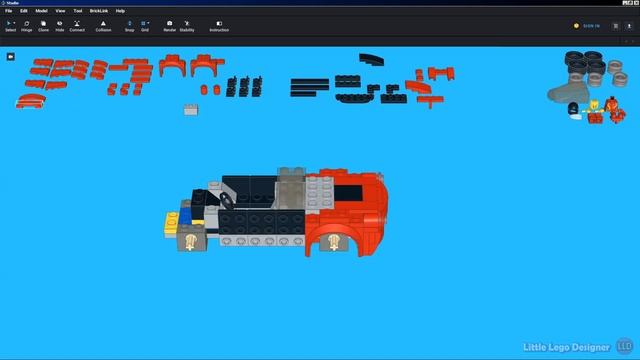Viewport: 640px width, 360px height.
Task: Select the black tires stack in the viewport corner
Action: [x=584, y=62]
